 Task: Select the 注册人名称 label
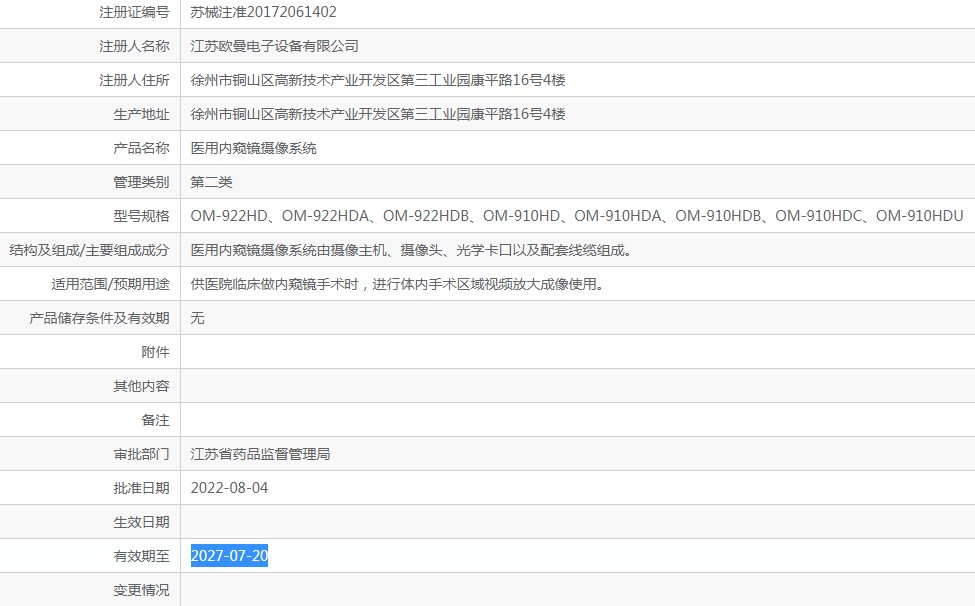[134, 46]
